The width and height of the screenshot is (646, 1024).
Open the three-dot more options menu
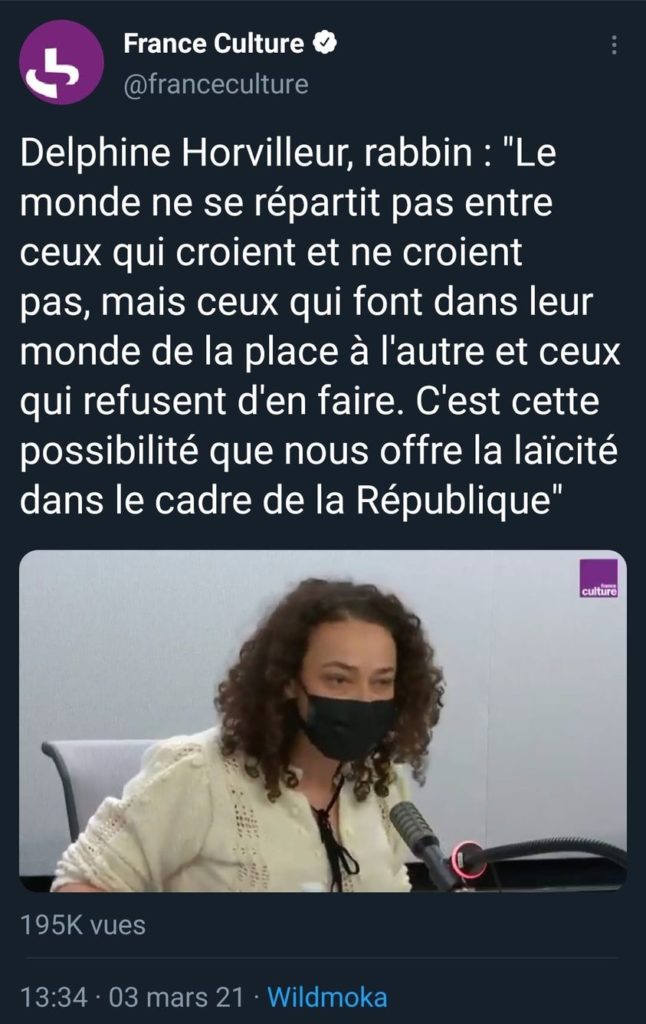tap(614, 45)
